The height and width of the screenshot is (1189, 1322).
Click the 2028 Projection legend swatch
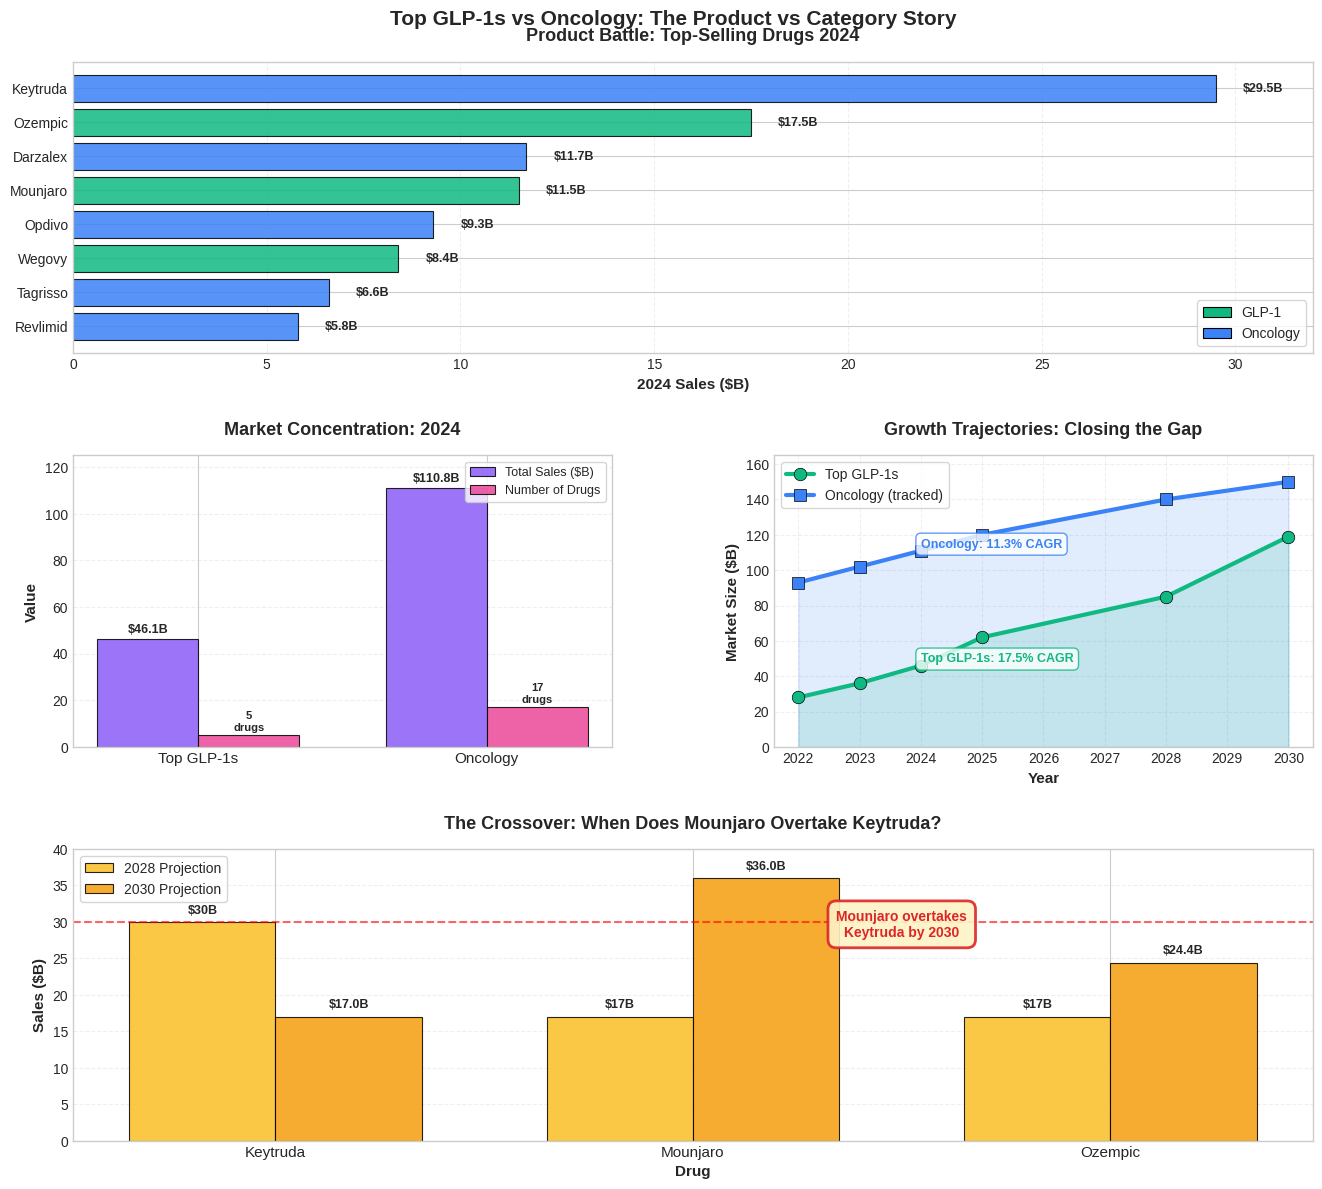99,868
